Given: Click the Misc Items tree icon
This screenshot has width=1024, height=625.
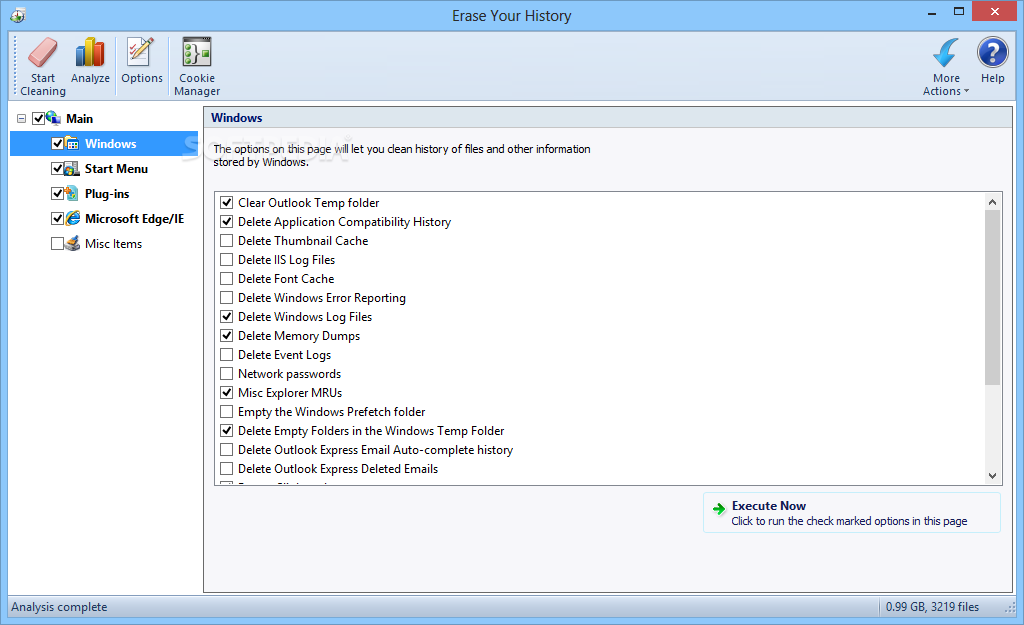Looking at the screenshot, I should click(x=72, y=243).
